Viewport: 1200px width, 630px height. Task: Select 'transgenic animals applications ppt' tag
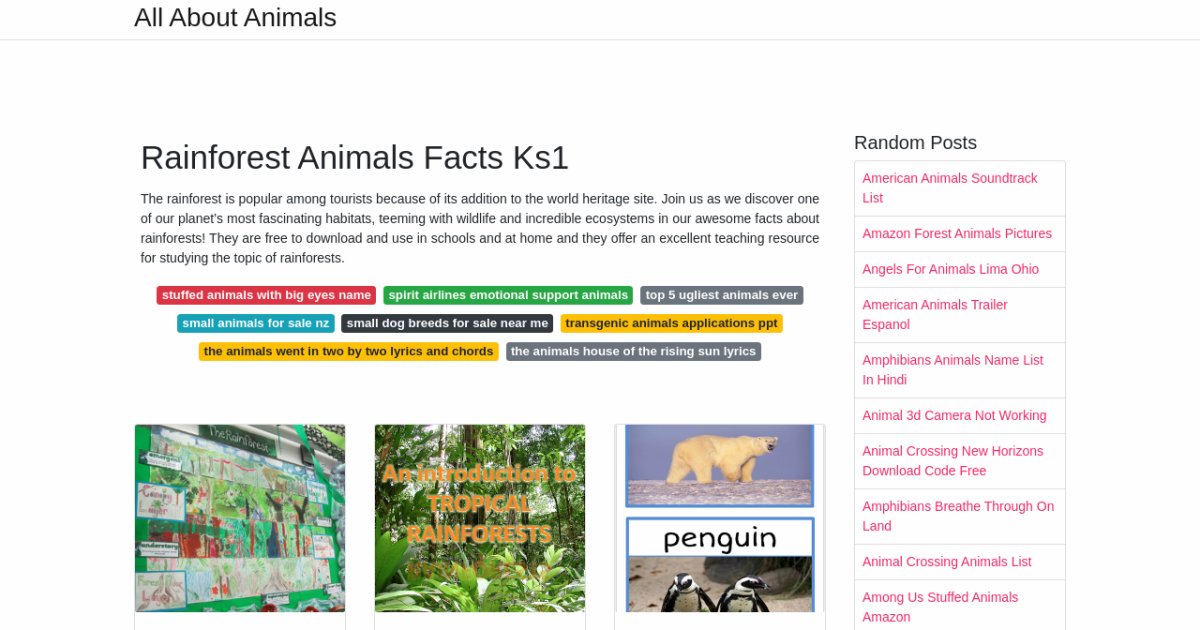tap(671, 323)
